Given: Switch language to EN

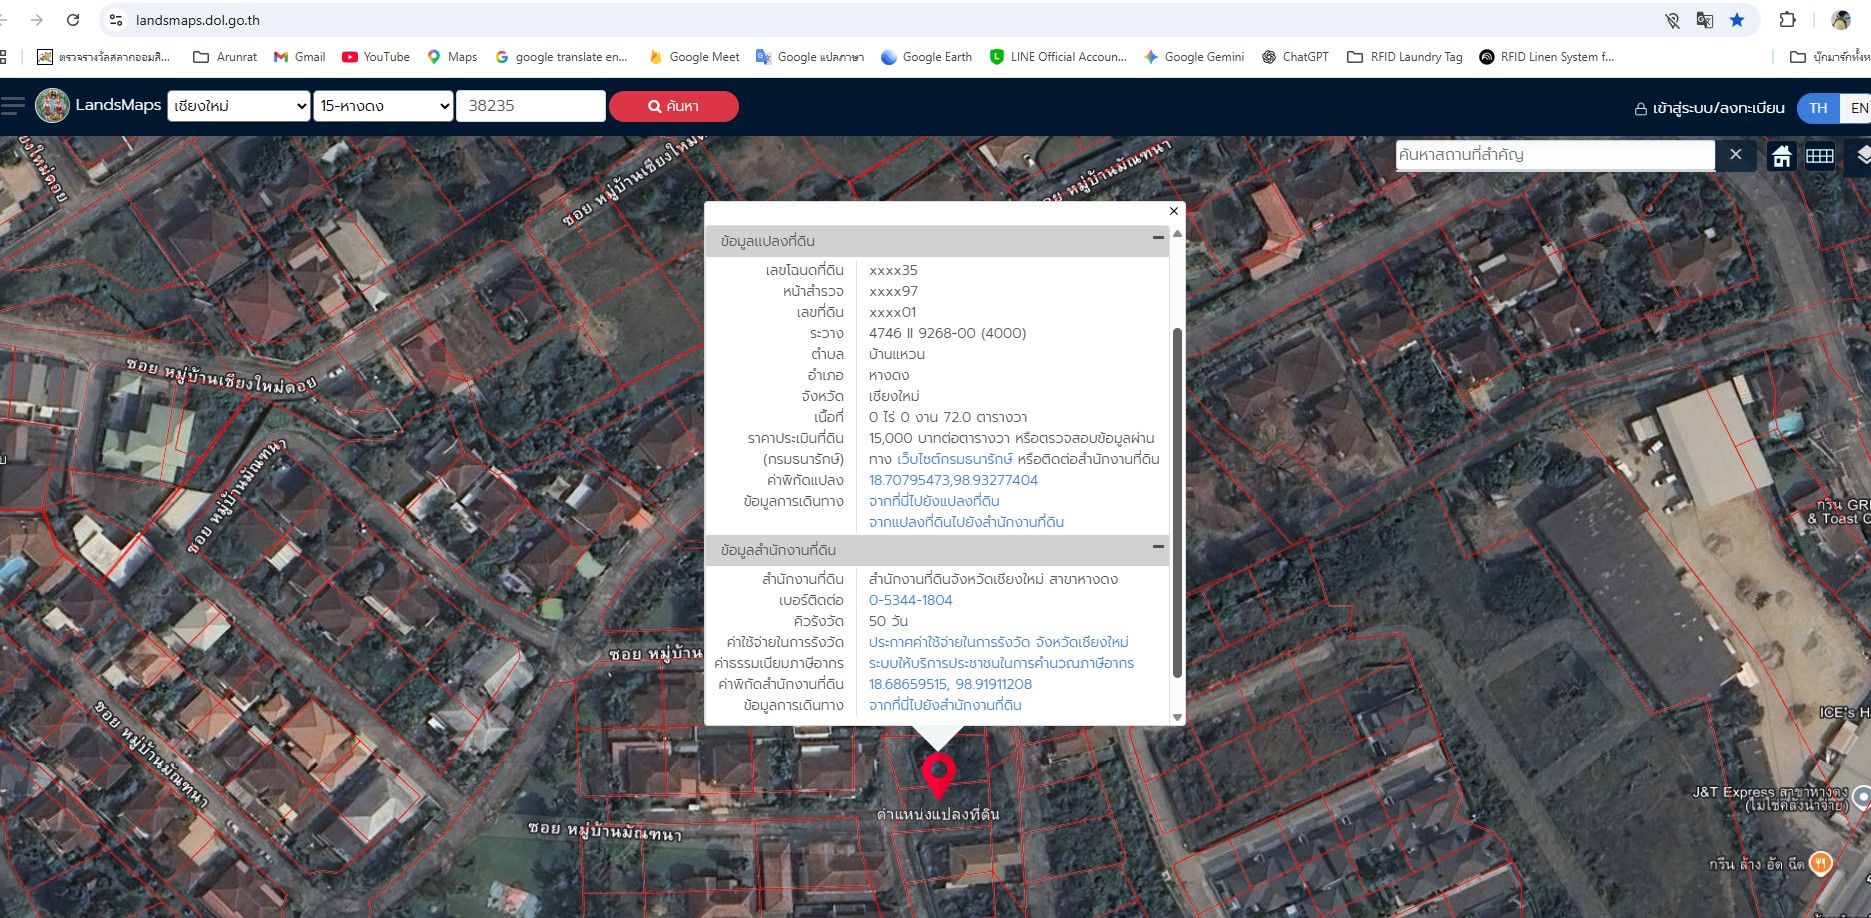Looking at the screenshot, I should [x=1857, y=108].
